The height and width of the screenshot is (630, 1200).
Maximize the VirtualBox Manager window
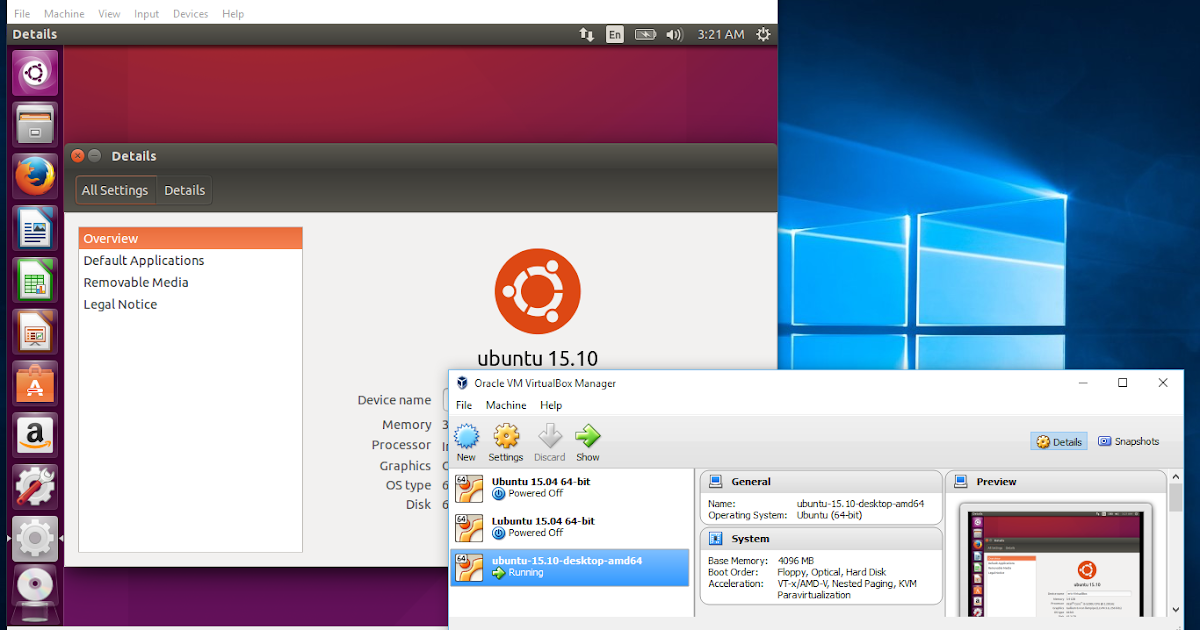pyautogui.click(x=1123, y=383)
